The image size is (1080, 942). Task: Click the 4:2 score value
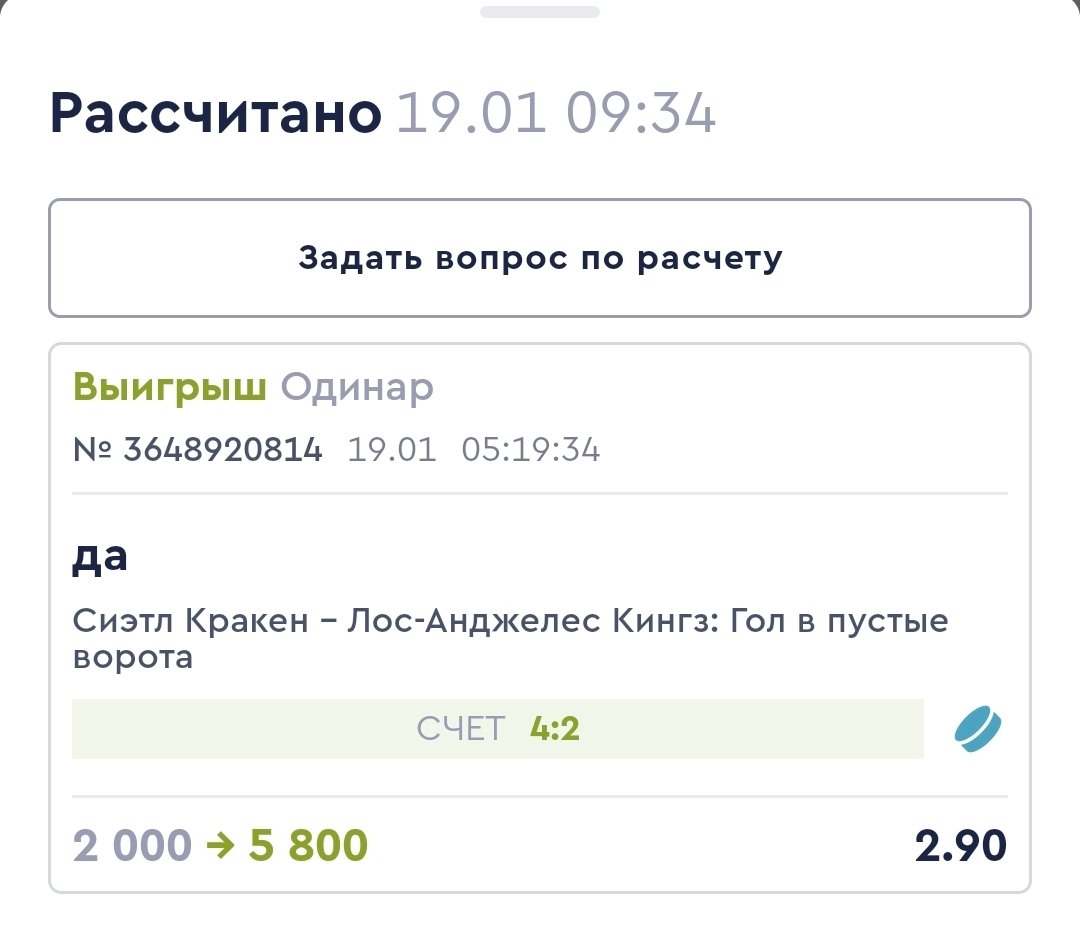[555, 729]
